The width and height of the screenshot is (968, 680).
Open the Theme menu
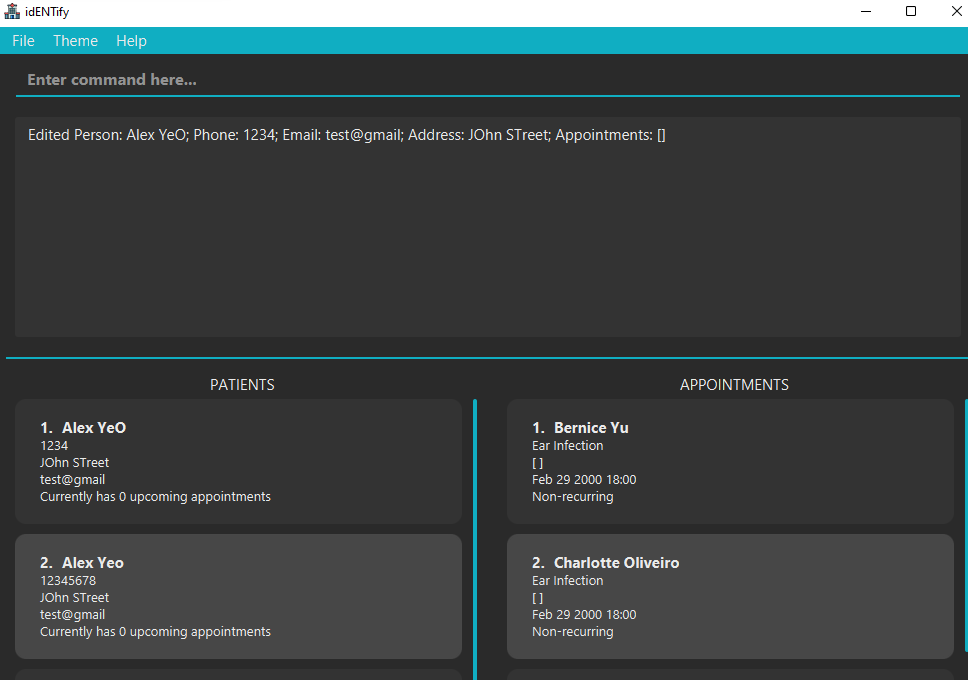coord(75,41)
